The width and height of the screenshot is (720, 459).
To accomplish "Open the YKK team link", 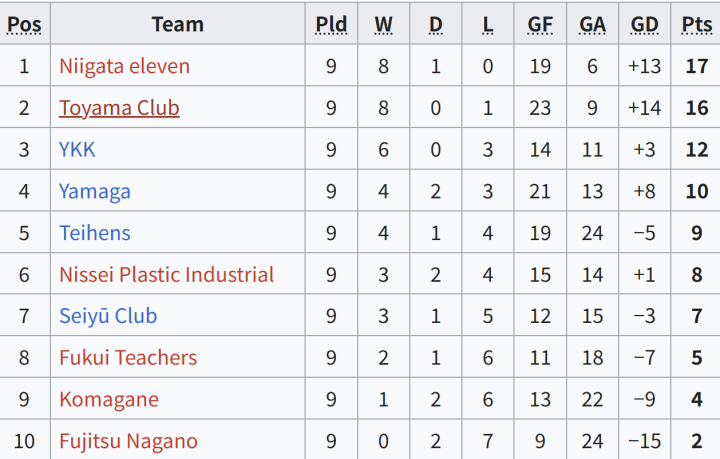I will [x=77, y=150].
